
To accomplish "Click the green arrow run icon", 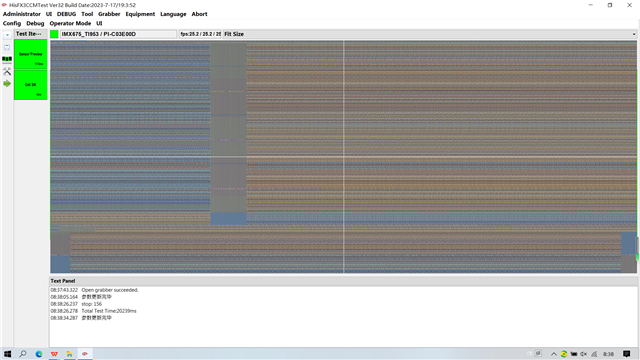I will tap(7, 83).
